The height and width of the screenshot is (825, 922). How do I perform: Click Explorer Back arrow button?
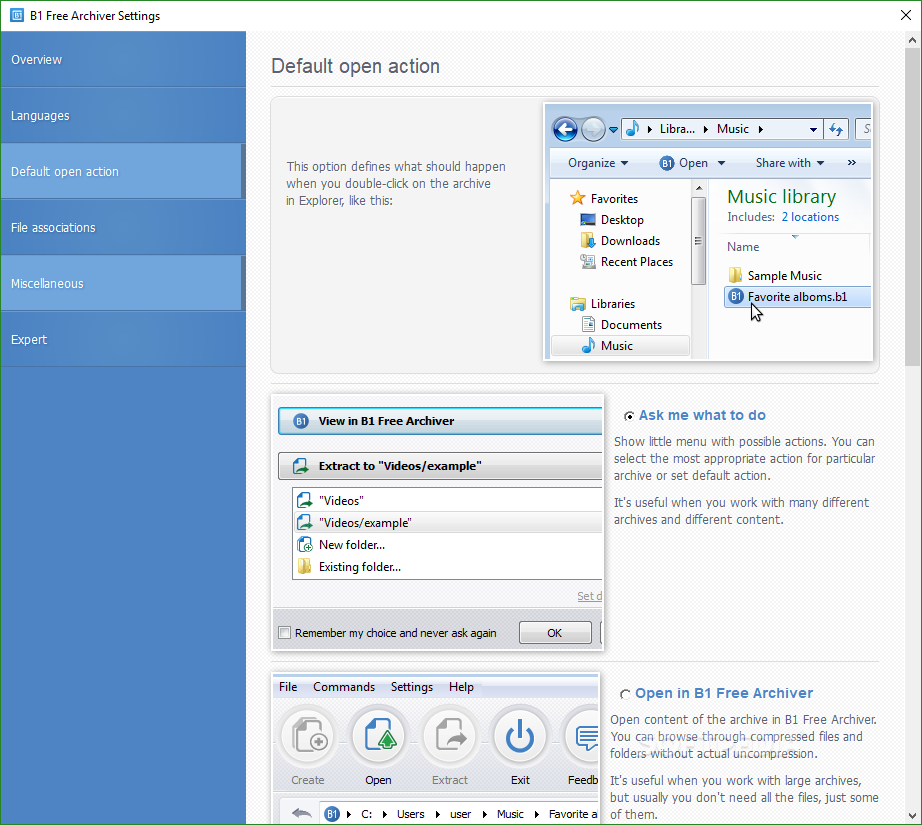(x=565, y=129)
